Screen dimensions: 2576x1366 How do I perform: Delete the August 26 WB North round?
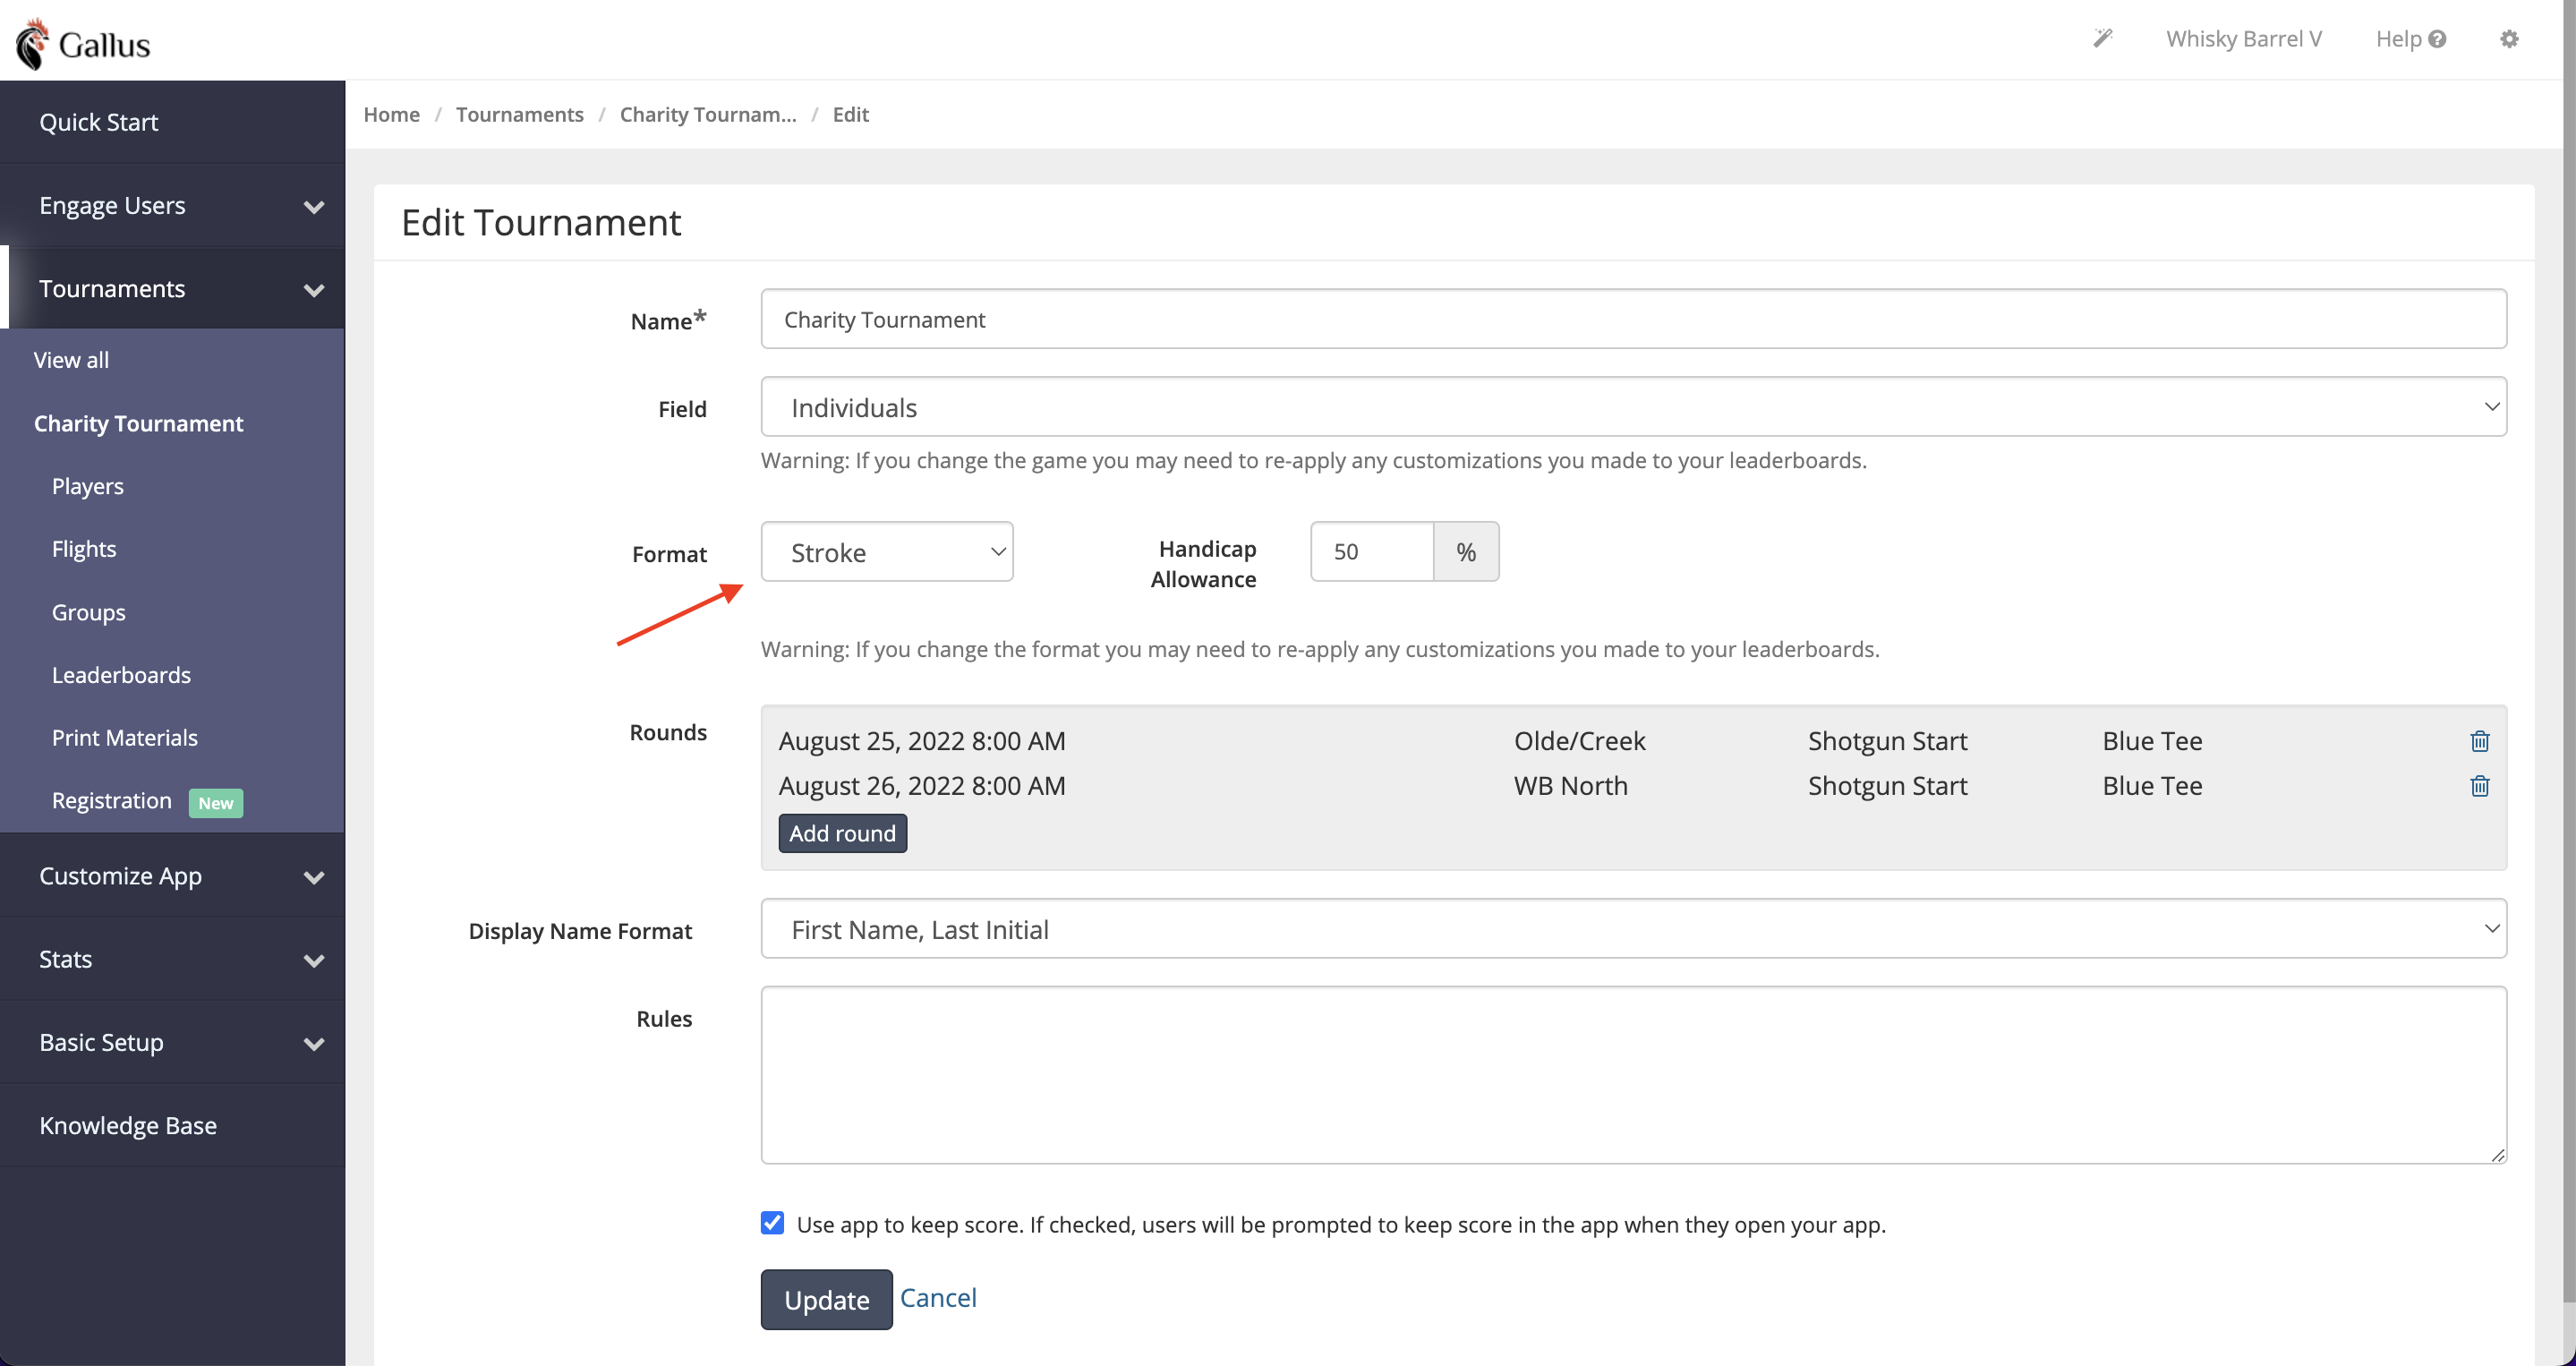coord(2480,786)
